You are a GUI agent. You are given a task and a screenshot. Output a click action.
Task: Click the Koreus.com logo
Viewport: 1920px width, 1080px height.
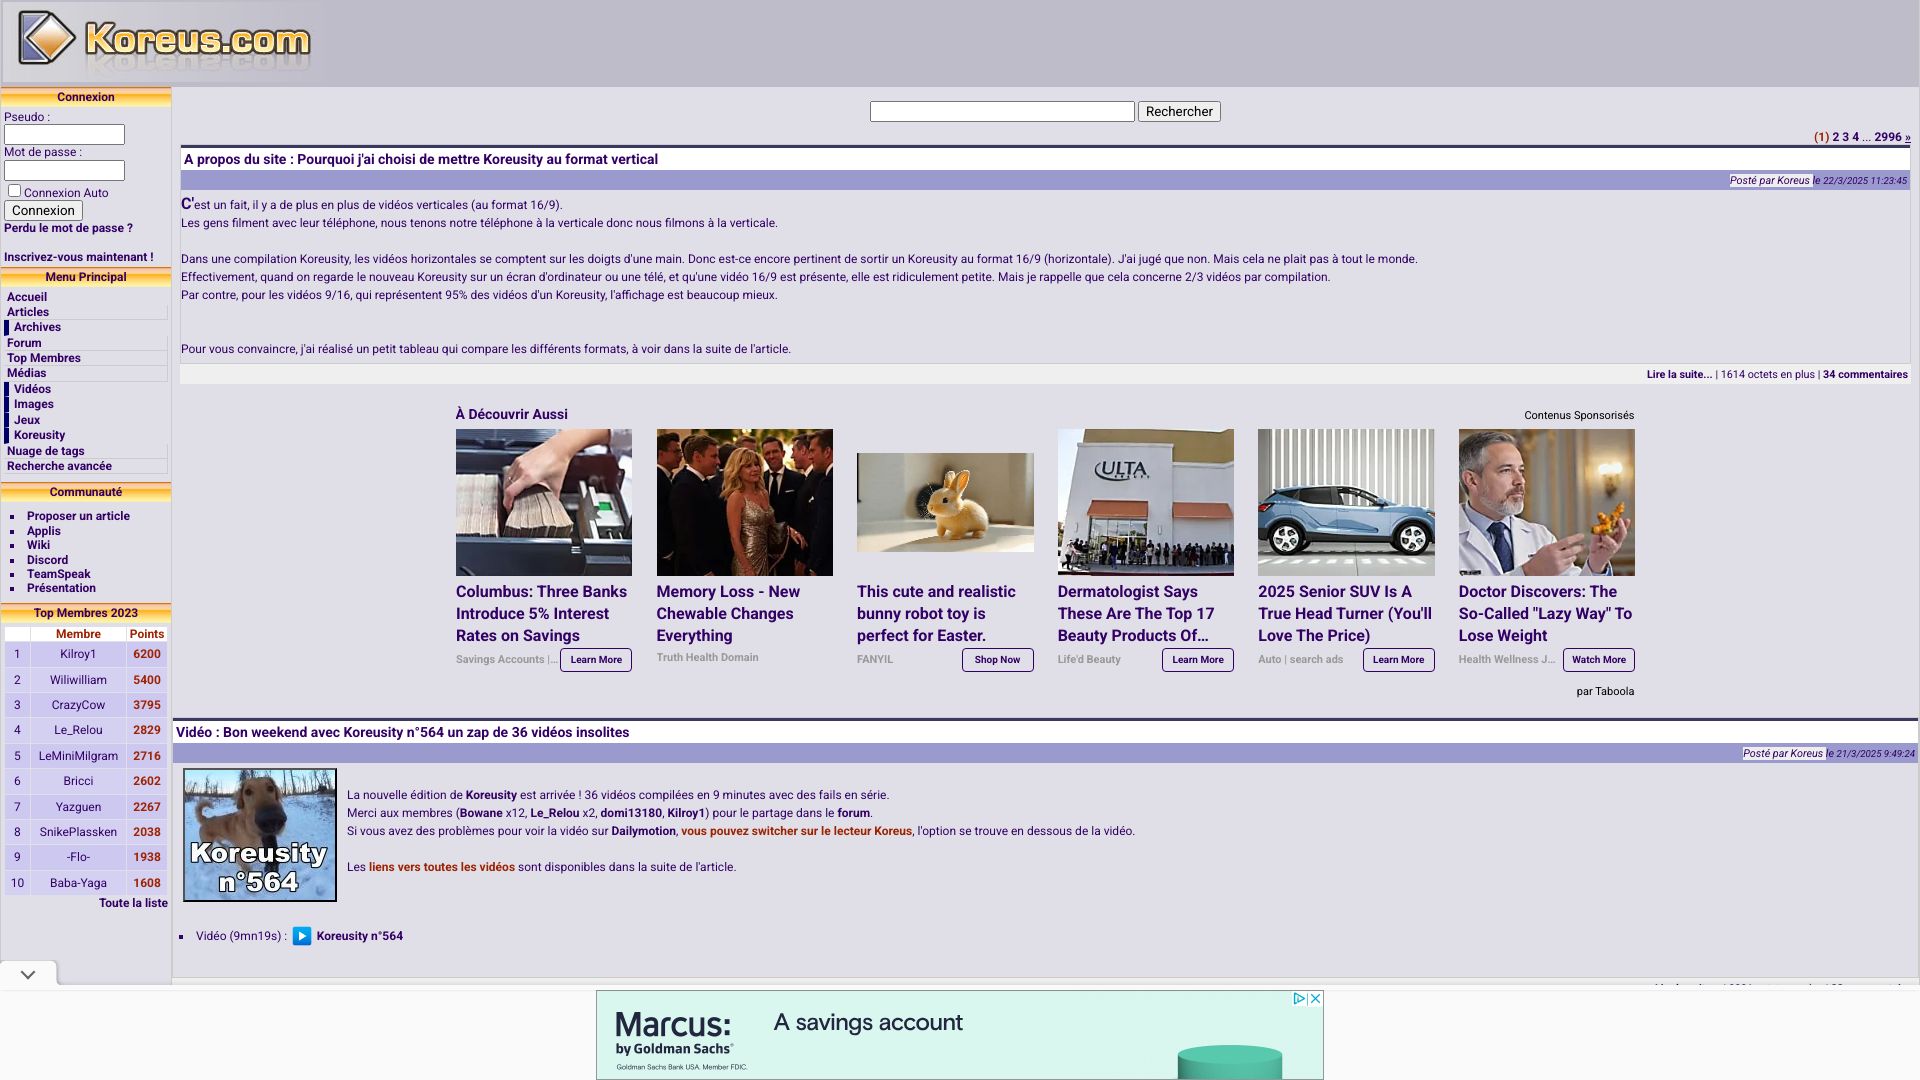pos(165,41)
